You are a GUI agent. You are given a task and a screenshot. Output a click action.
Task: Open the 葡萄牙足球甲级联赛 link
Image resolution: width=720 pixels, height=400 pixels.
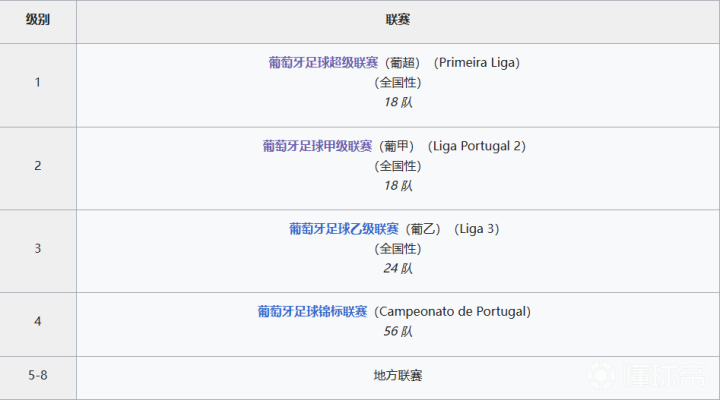click(x=319, y=146)
